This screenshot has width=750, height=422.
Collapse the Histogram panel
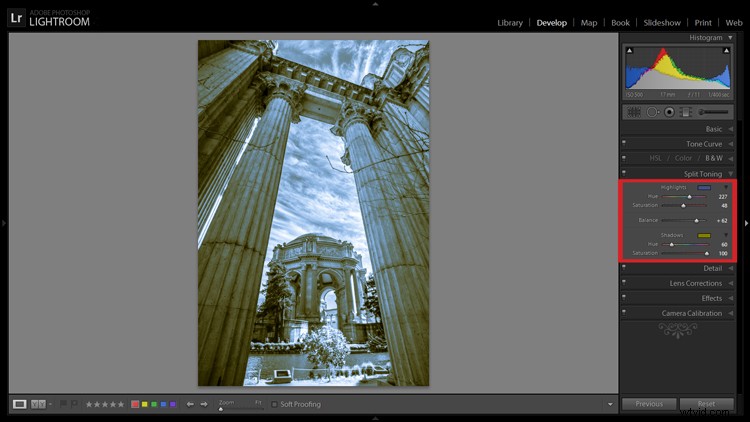[x=730, y=37]
